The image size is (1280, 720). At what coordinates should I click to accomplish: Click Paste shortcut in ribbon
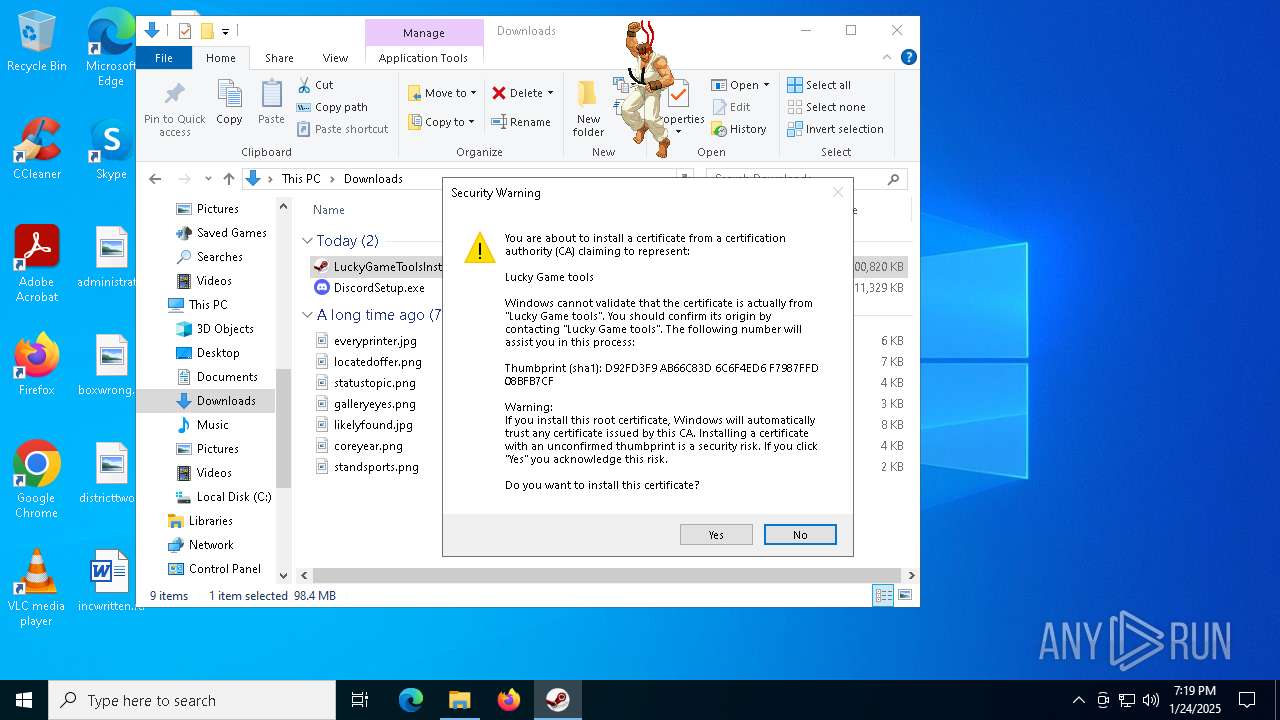coord(343,129)
